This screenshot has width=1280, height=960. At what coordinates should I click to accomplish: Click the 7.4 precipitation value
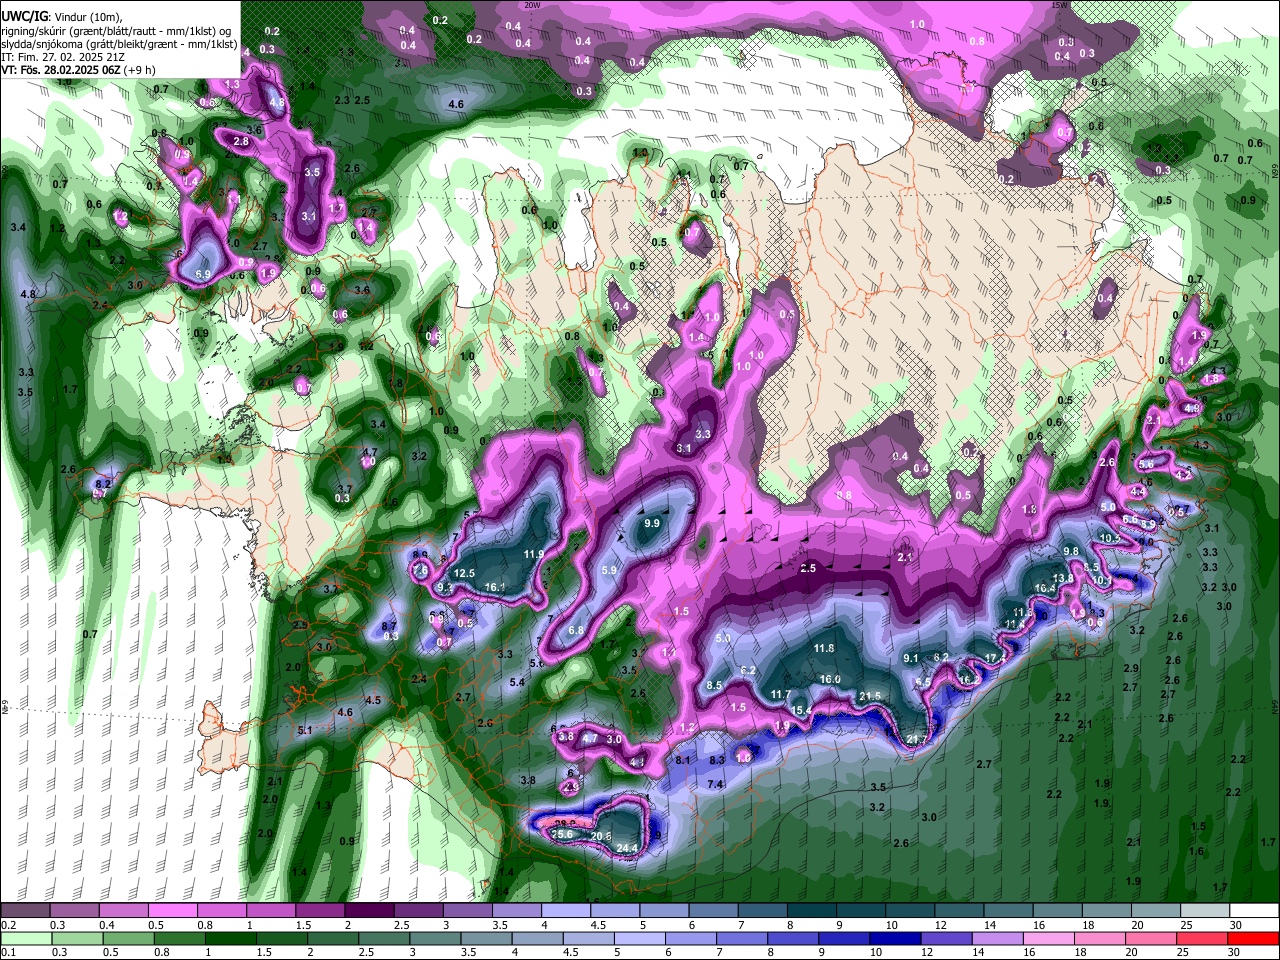click(715, 785)
